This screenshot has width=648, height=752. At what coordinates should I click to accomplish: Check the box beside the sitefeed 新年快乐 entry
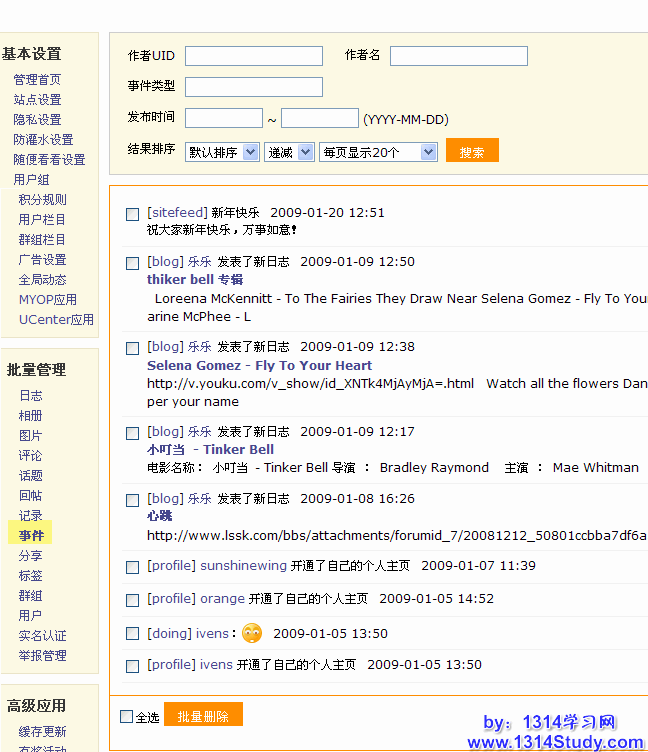tap(132, 214)
